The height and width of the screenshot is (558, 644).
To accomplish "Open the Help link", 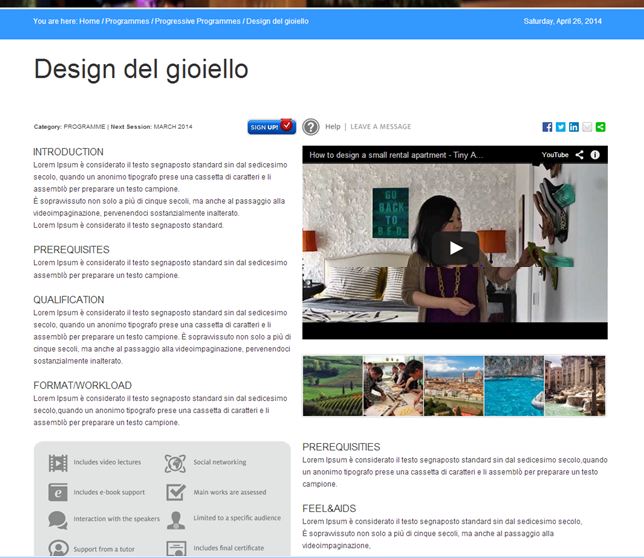I will point(333,126).
